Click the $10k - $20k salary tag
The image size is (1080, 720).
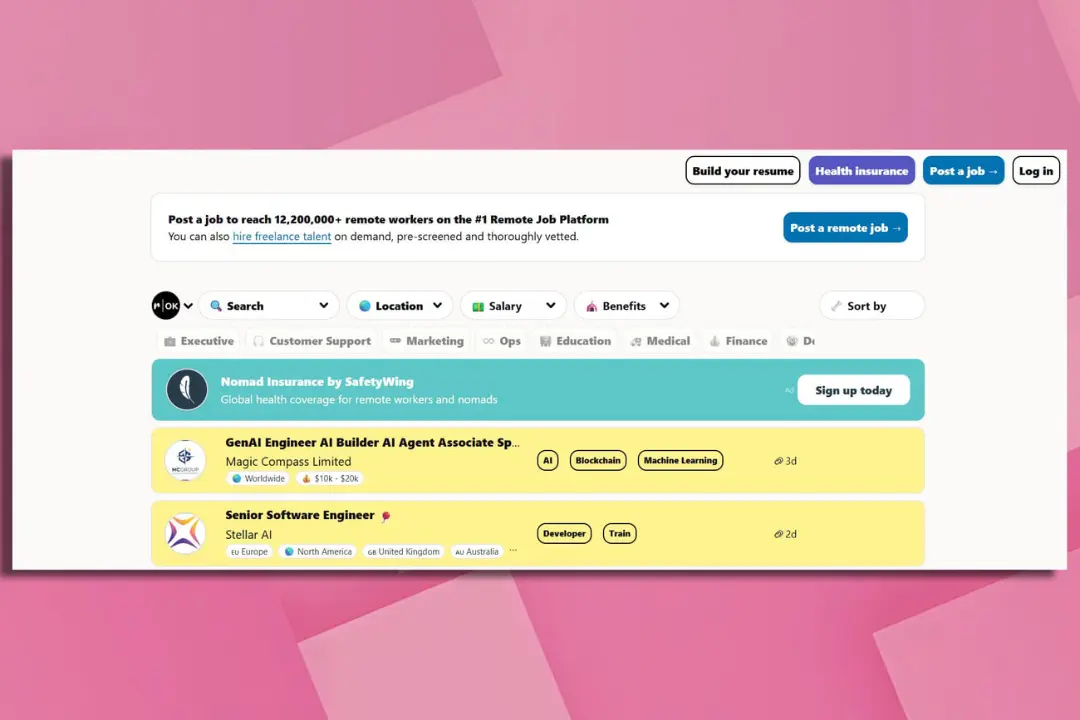pyautogui.click(x=330, y=478)
